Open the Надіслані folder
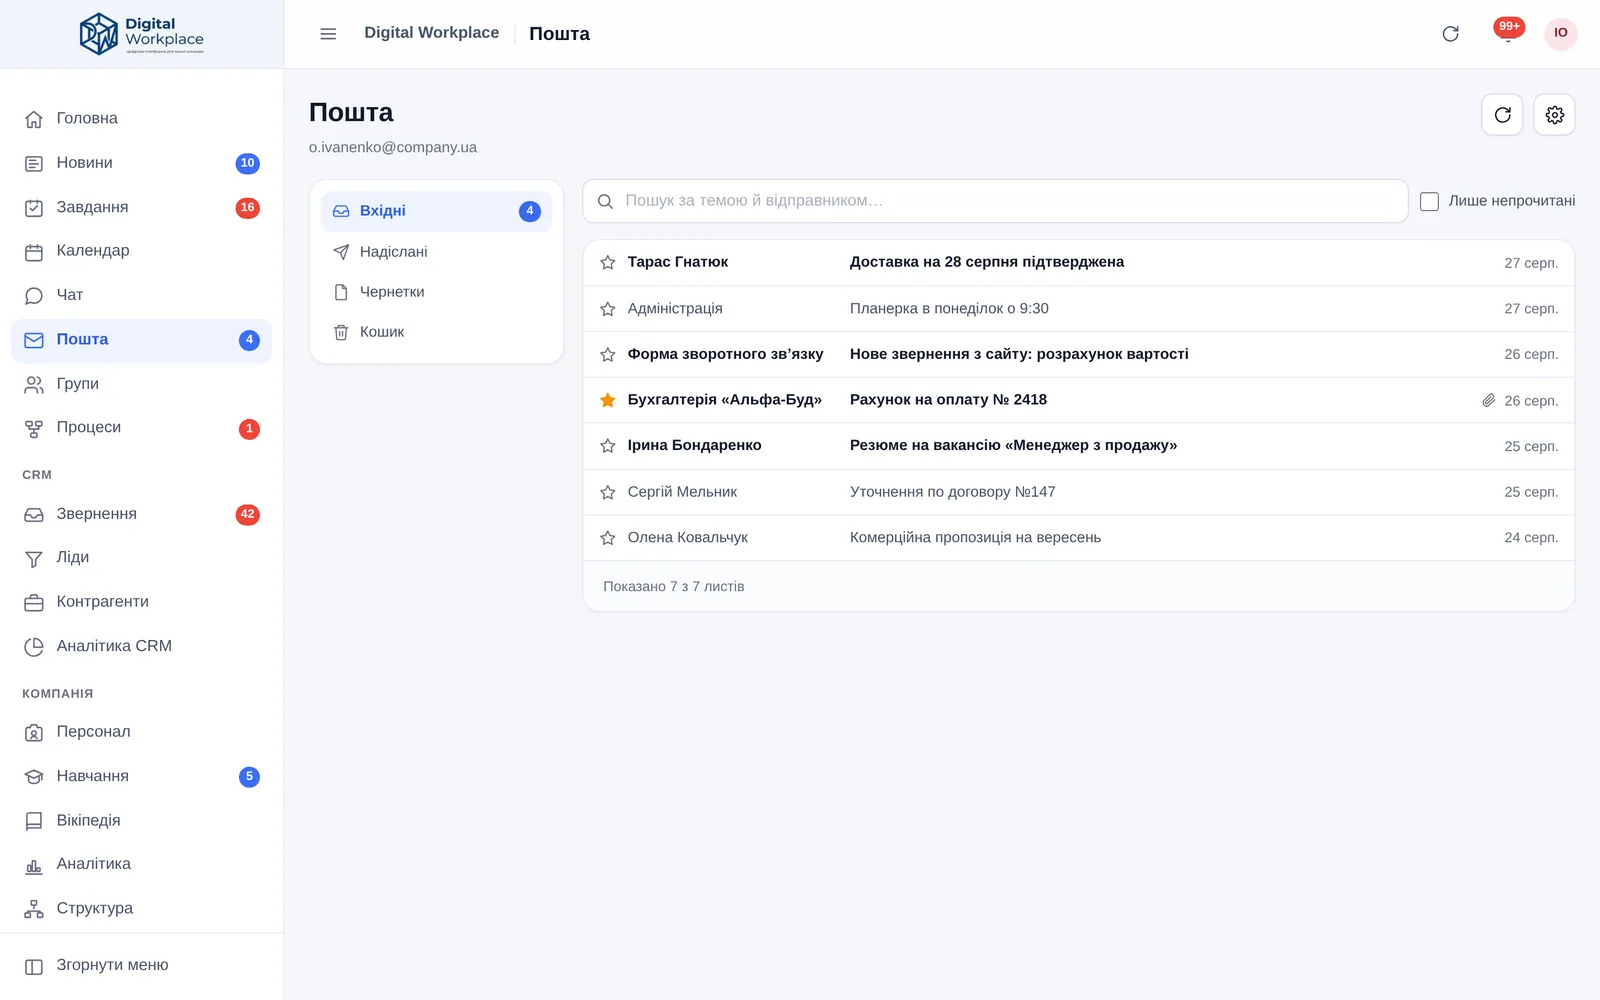1600x1000 pixels. point(436,252)
